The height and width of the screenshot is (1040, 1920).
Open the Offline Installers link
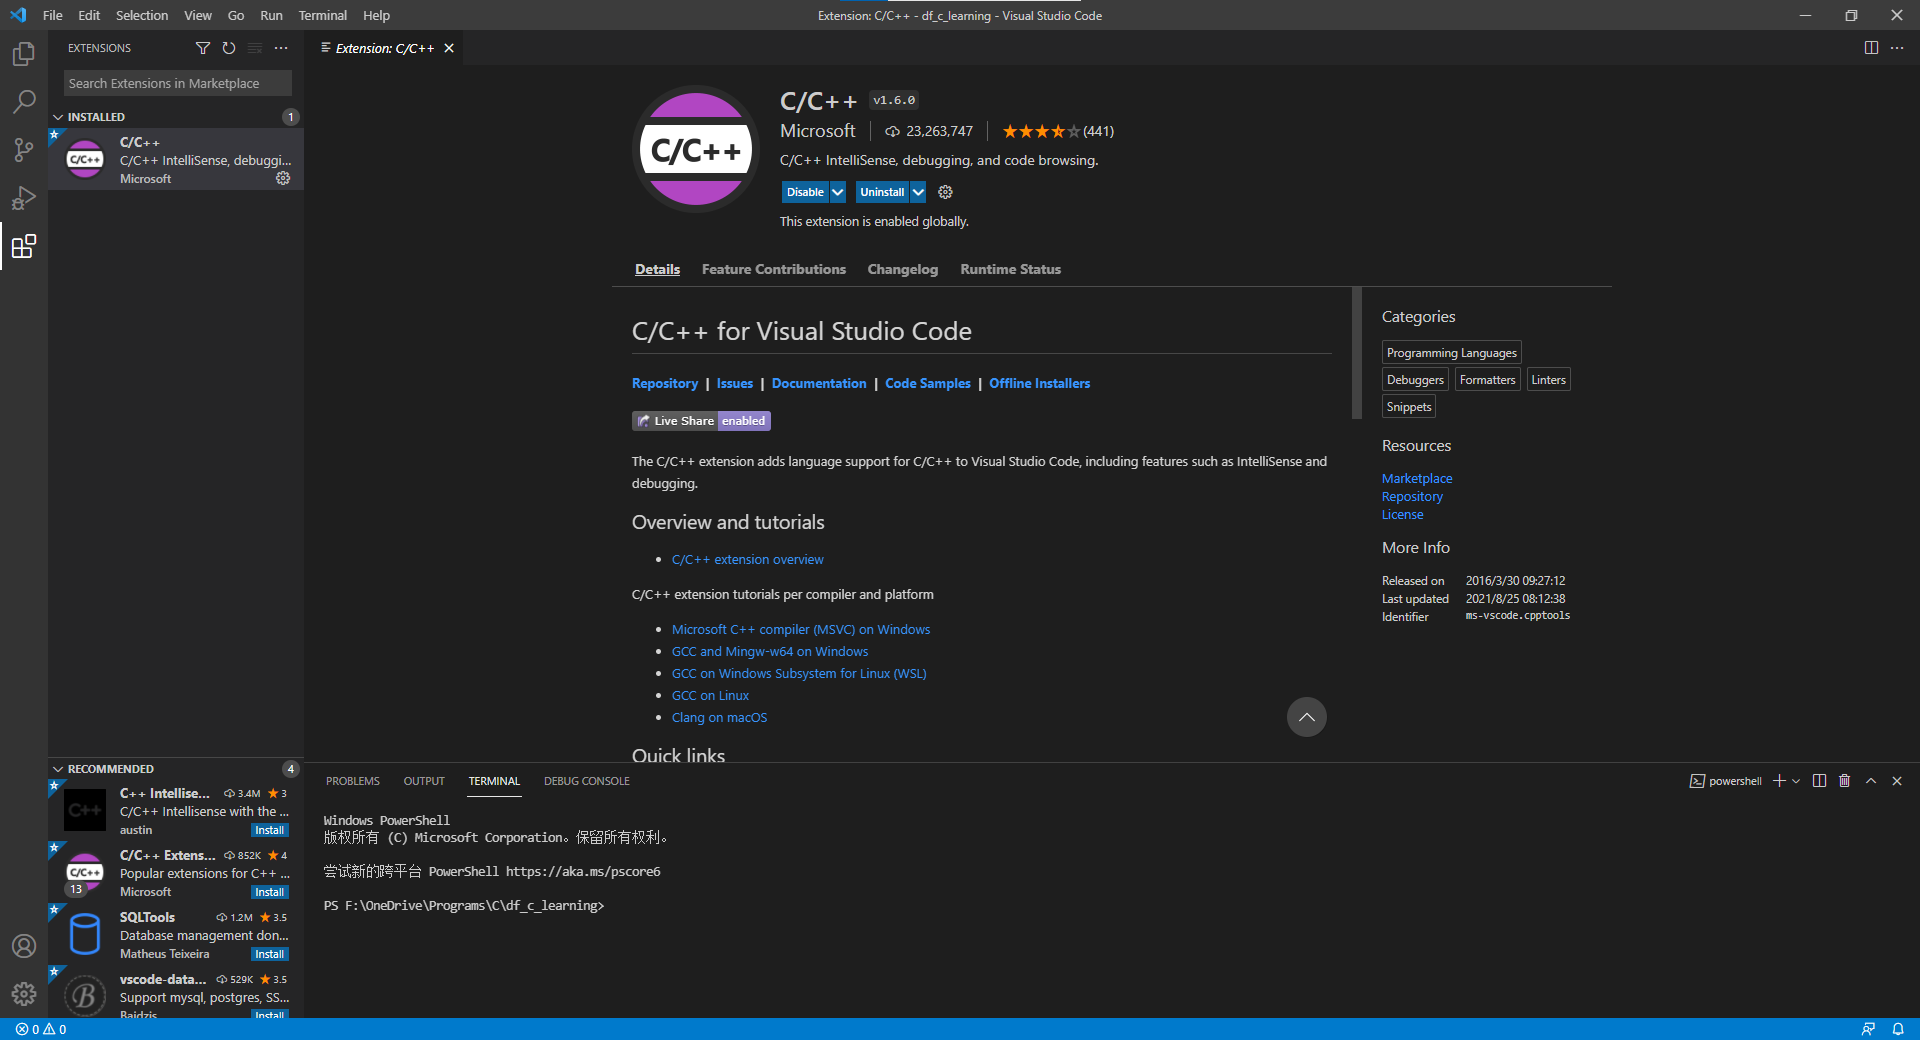coord(1040,383)
